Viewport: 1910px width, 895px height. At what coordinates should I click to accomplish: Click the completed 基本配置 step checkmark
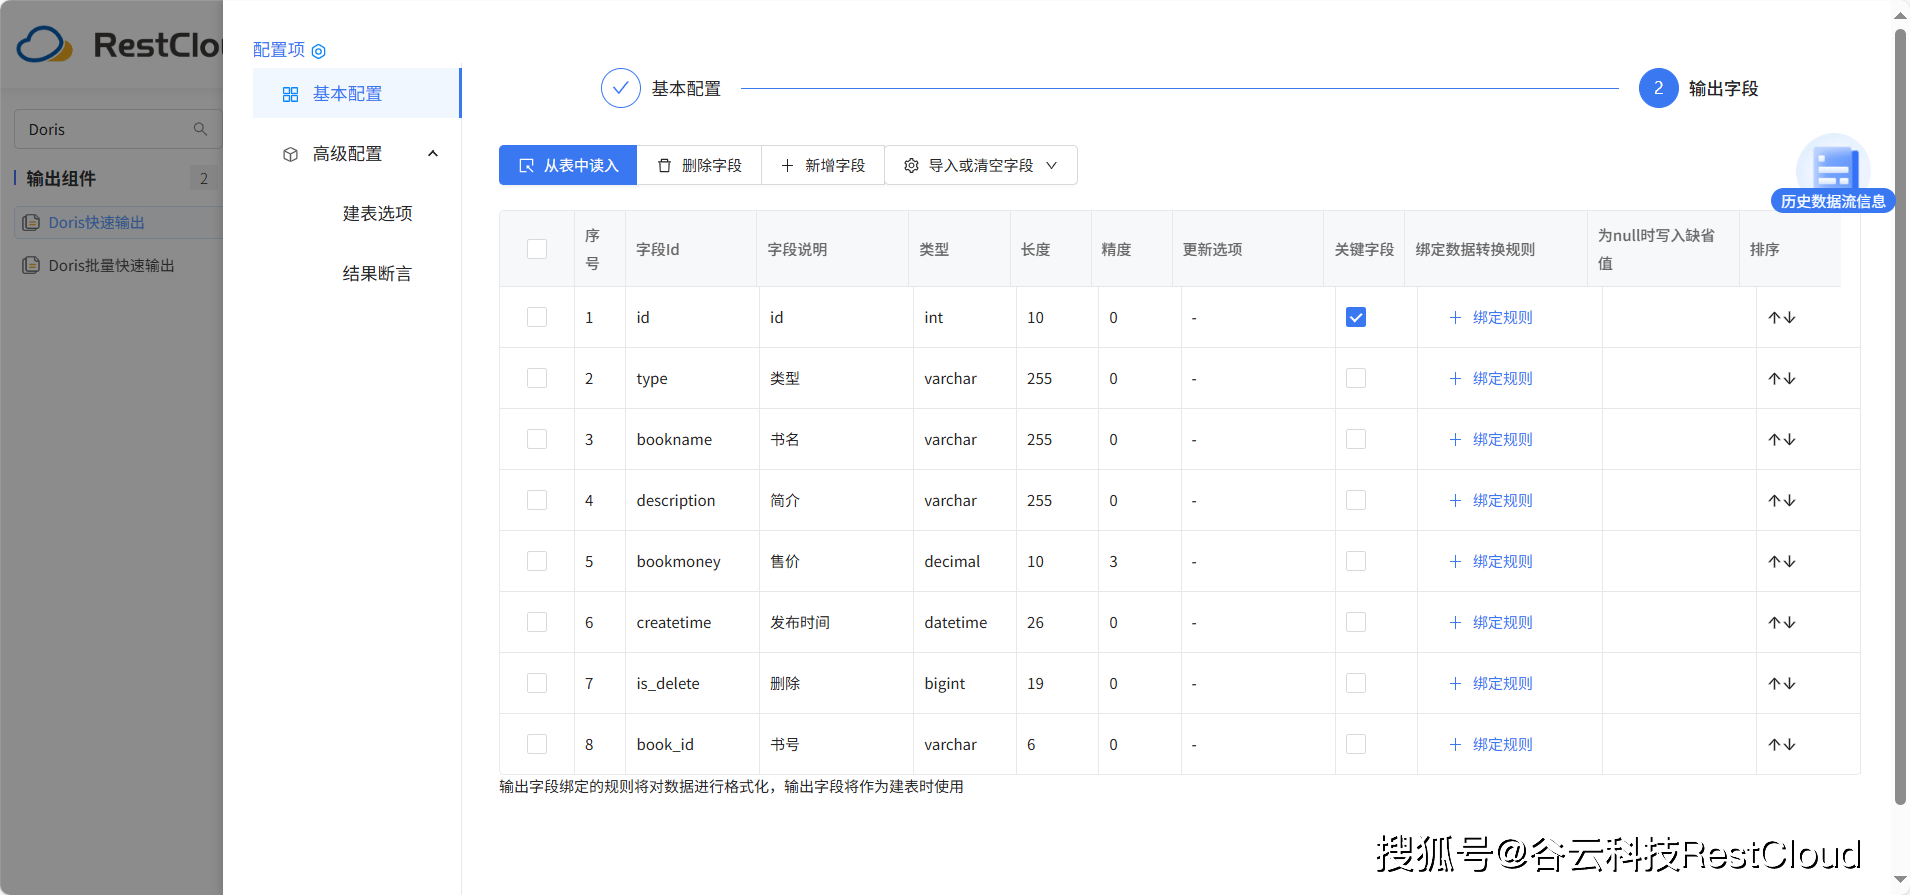click(x=620, y=88)
